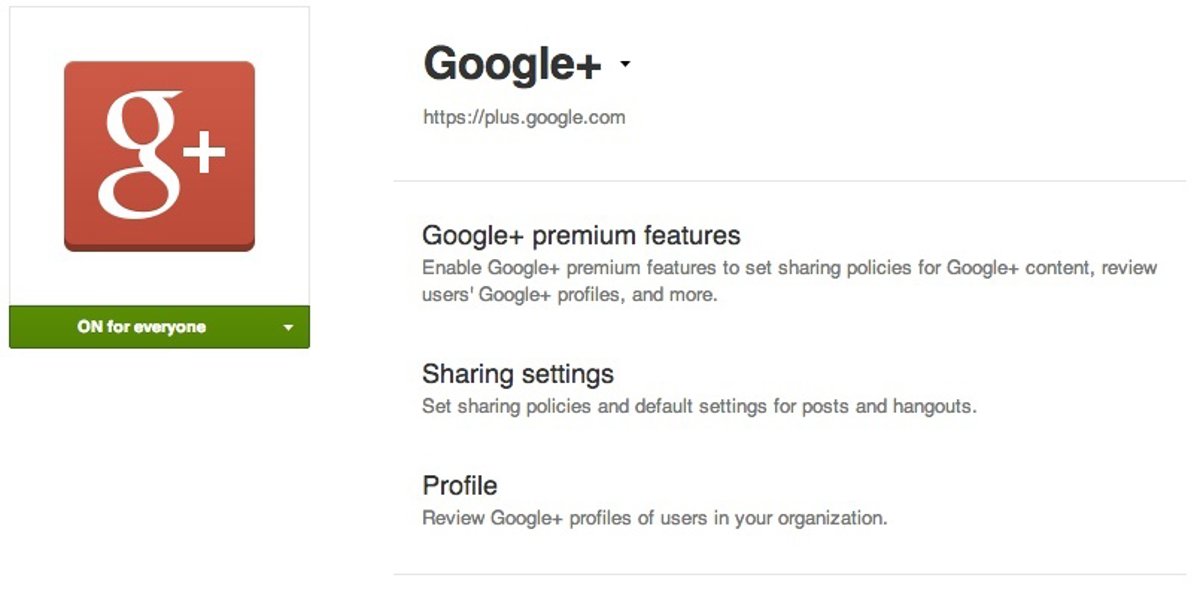Viewport: 1200px width, 593px height.
Task: Click the 'users' Google+ profiles, and more.' line
Action: pyautogui.click(x=569, y=295)
